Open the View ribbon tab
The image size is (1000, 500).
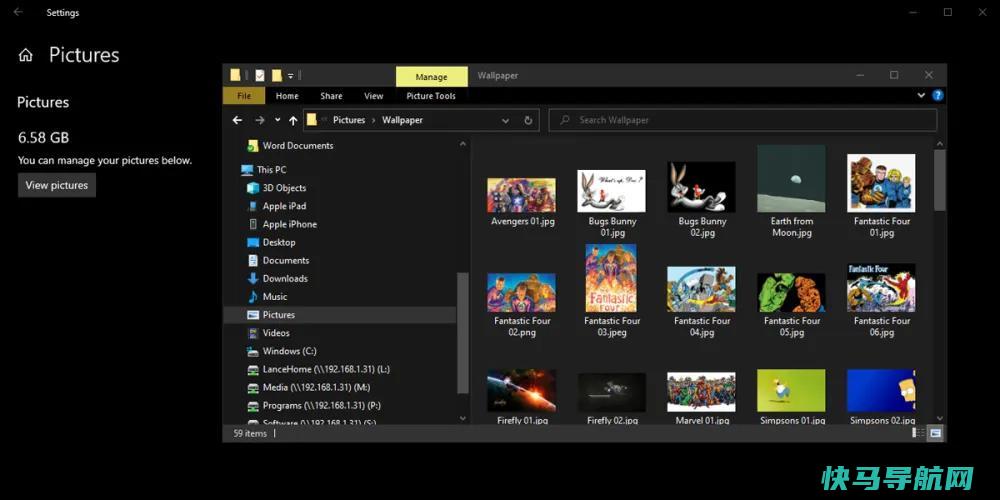tap(374, 96)
